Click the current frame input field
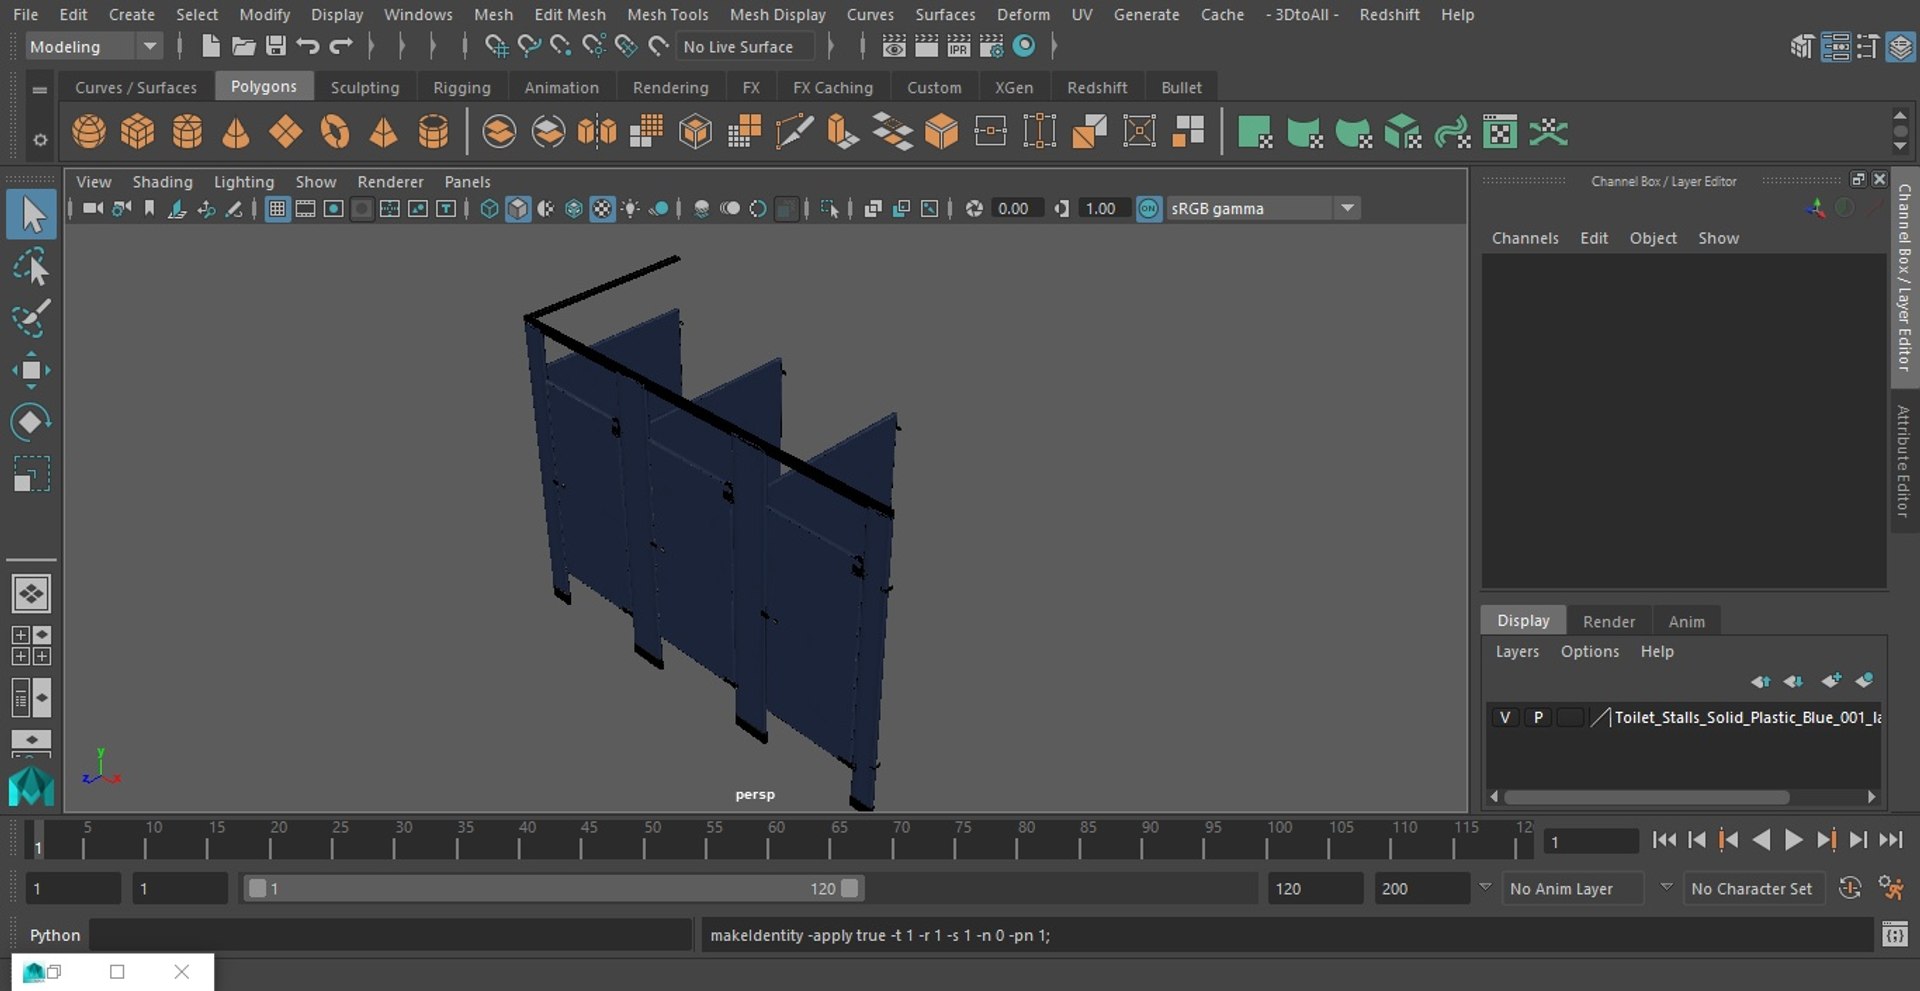Viewport: 1920px width, 991px height. [x=1590, y=841]
